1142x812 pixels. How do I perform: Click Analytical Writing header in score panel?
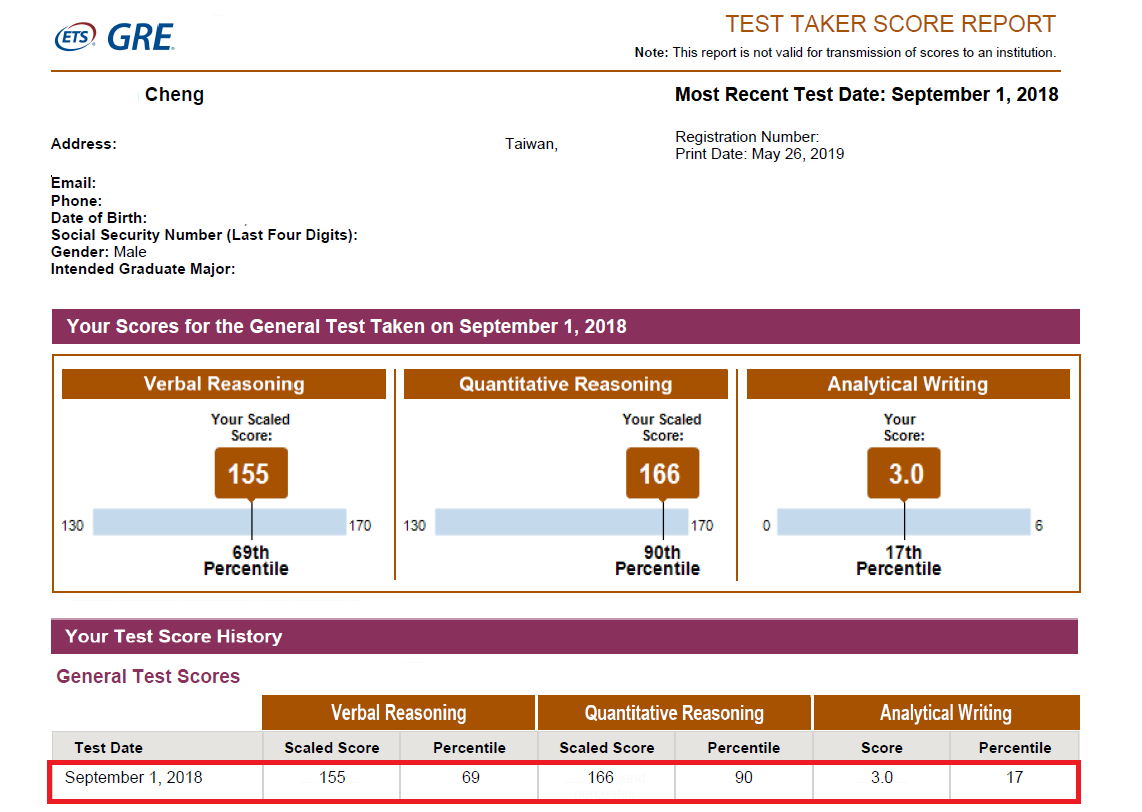907,384
